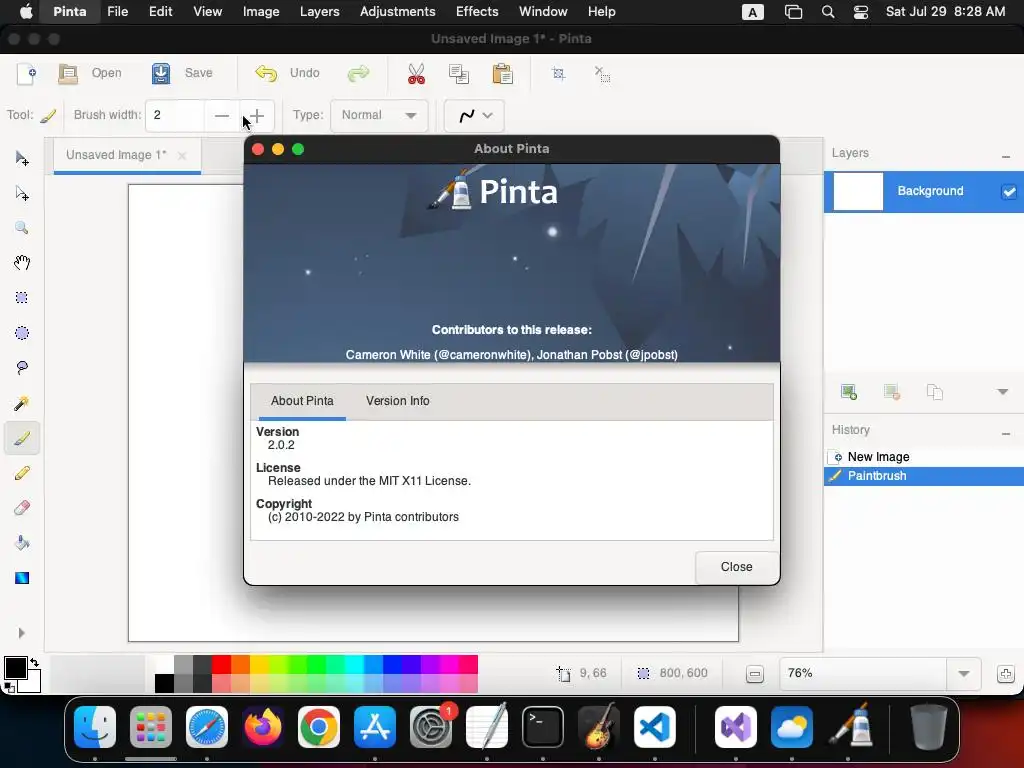Click the zoom 76% input field
1024x768 pixels.
pyautogui.click(x=863, y=674)
